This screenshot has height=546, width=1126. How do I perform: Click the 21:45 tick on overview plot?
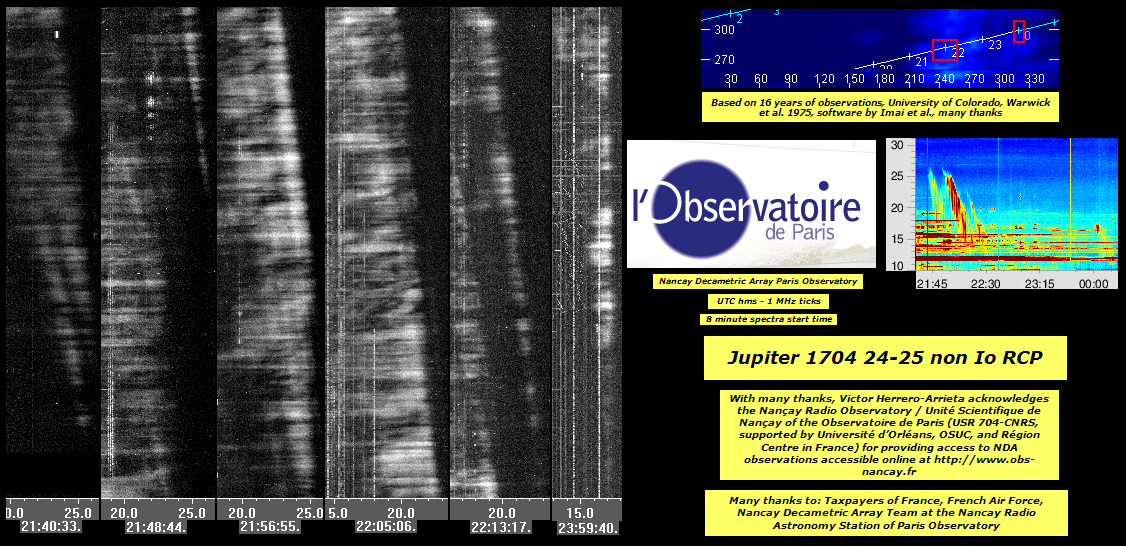pyautogui.click(x=931, y=284)
